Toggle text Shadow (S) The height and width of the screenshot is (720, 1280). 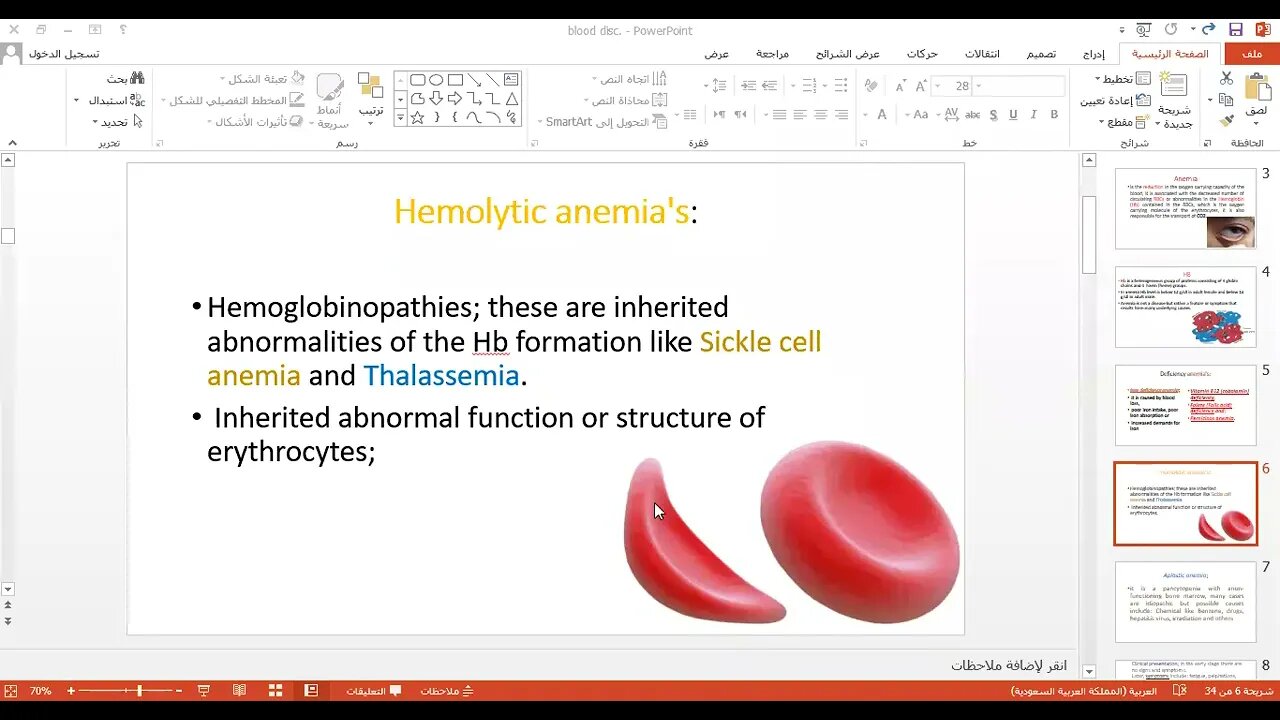[993, 115]
